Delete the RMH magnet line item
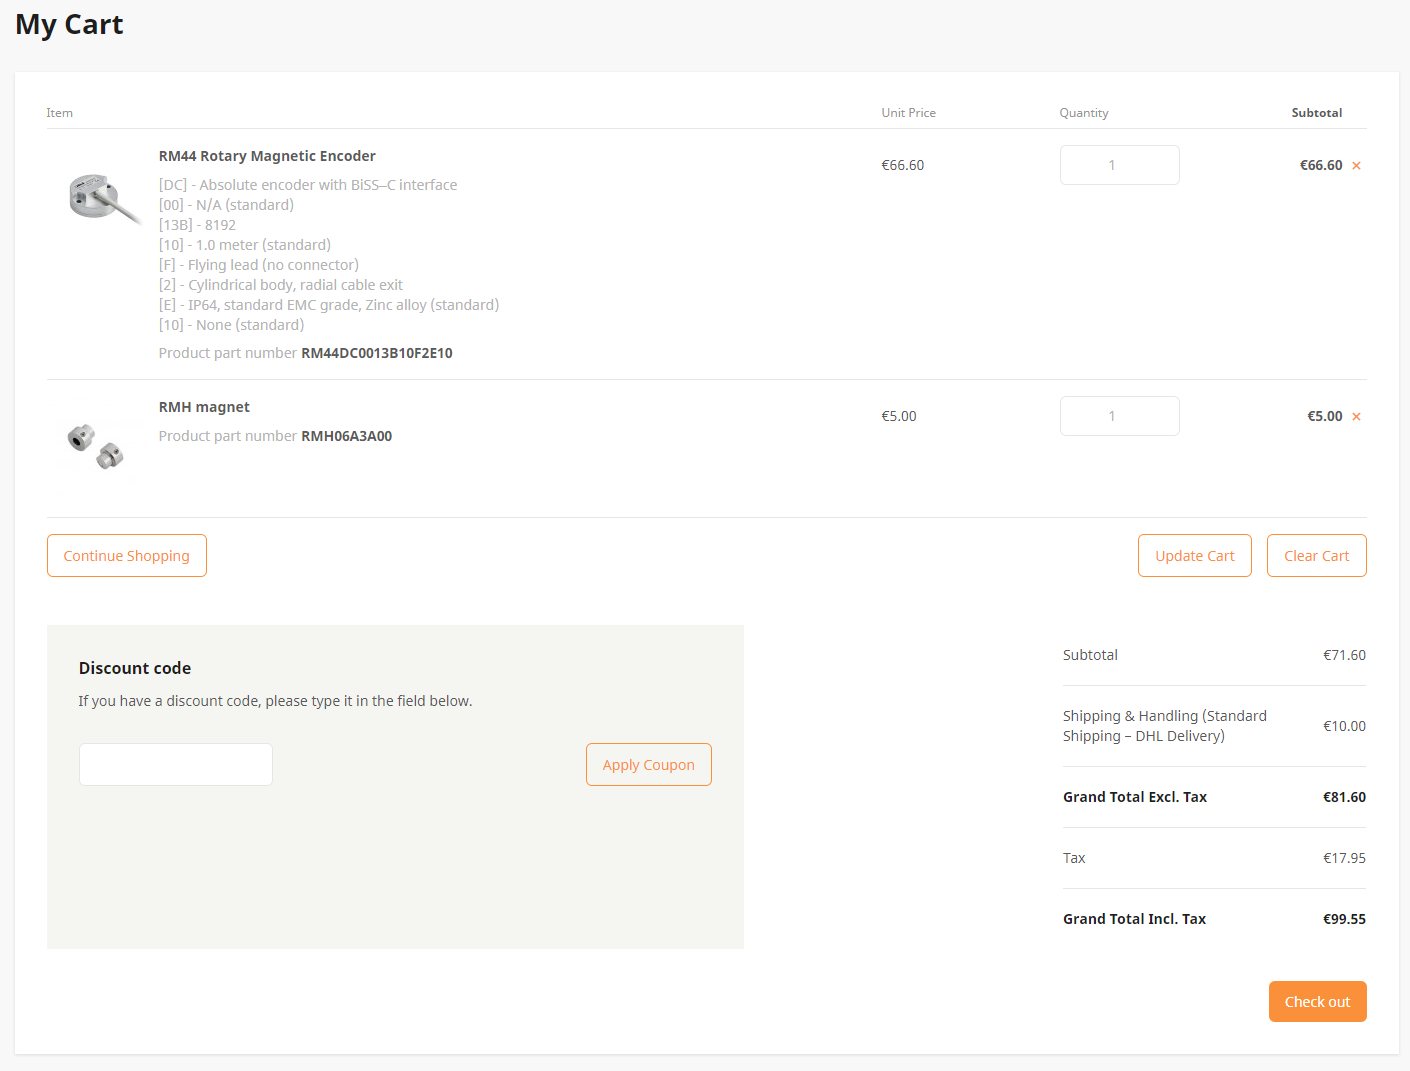1410x1071 pixels. pyautogui.click(x=1356, y=417)
